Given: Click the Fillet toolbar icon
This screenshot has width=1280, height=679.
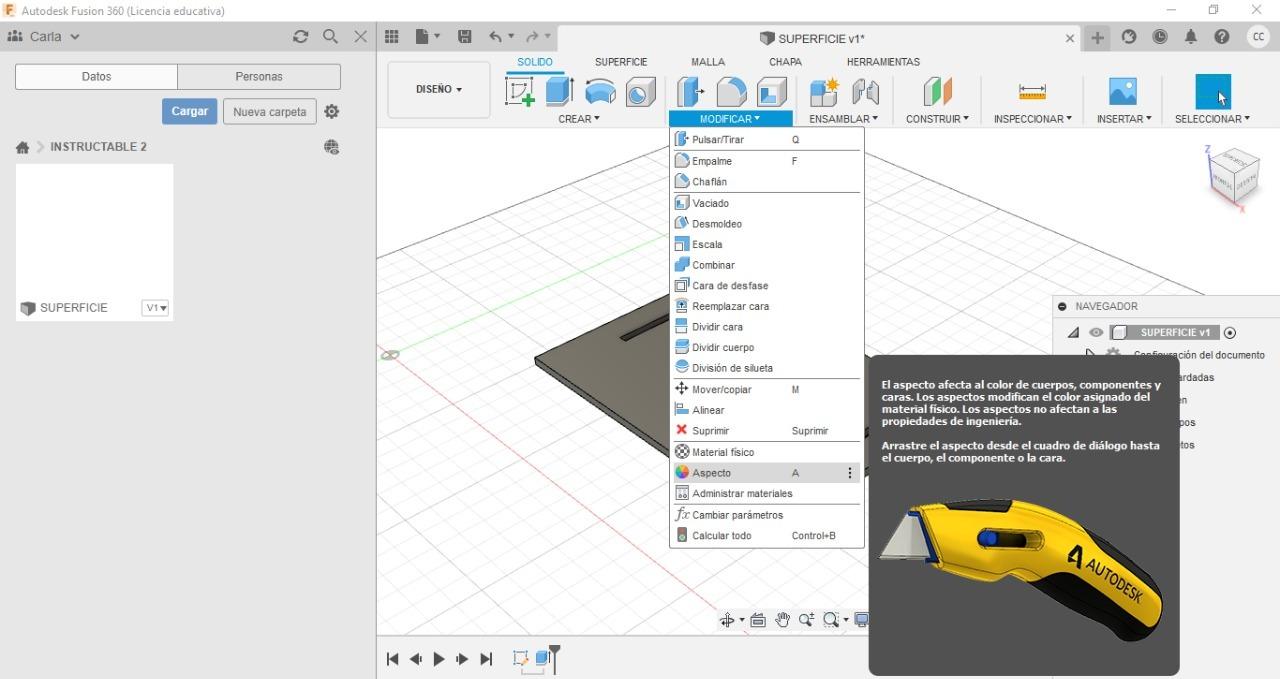Looking at the screenshot, I should pyautogui.click(x=731, y=92).
